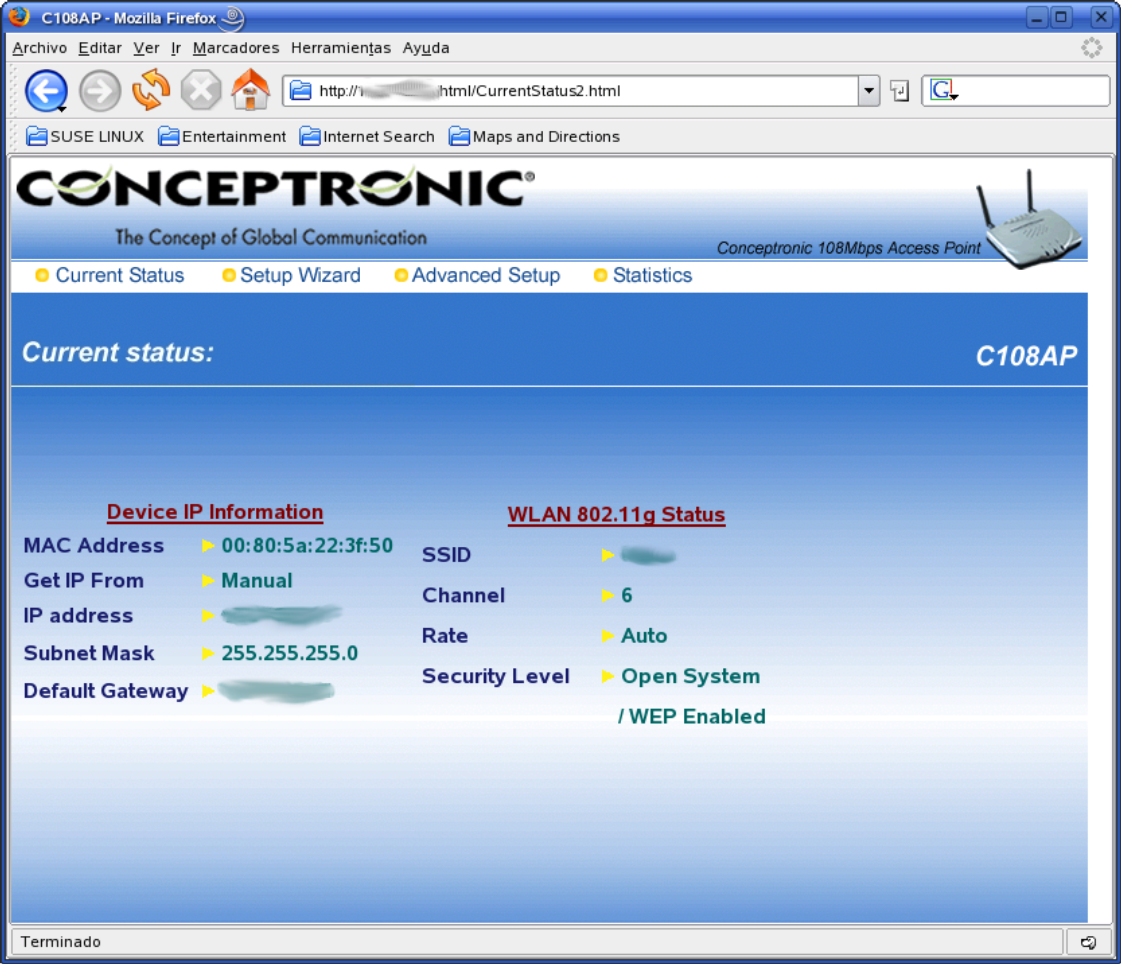Click the Go button beside address bar

(x=899, y=91)
